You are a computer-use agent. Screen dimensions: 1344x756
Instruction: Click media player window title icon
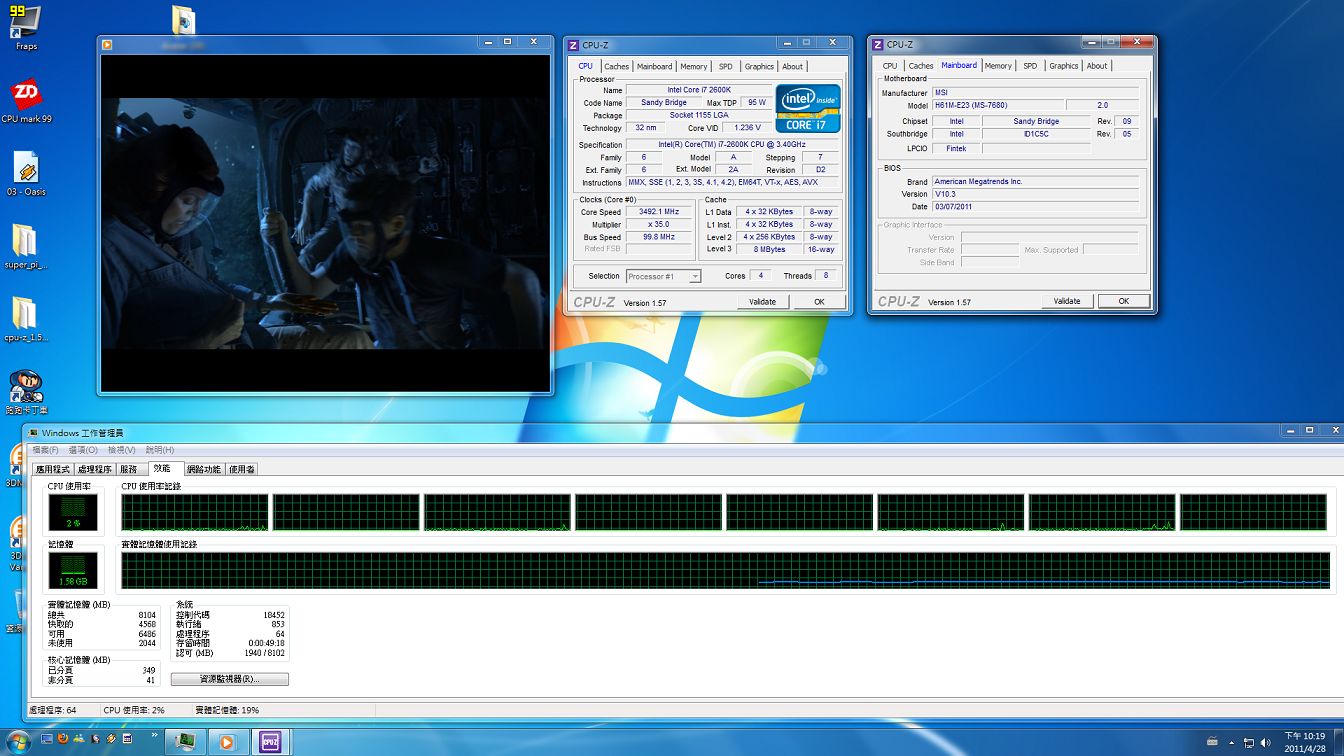[x=107, y=43]
